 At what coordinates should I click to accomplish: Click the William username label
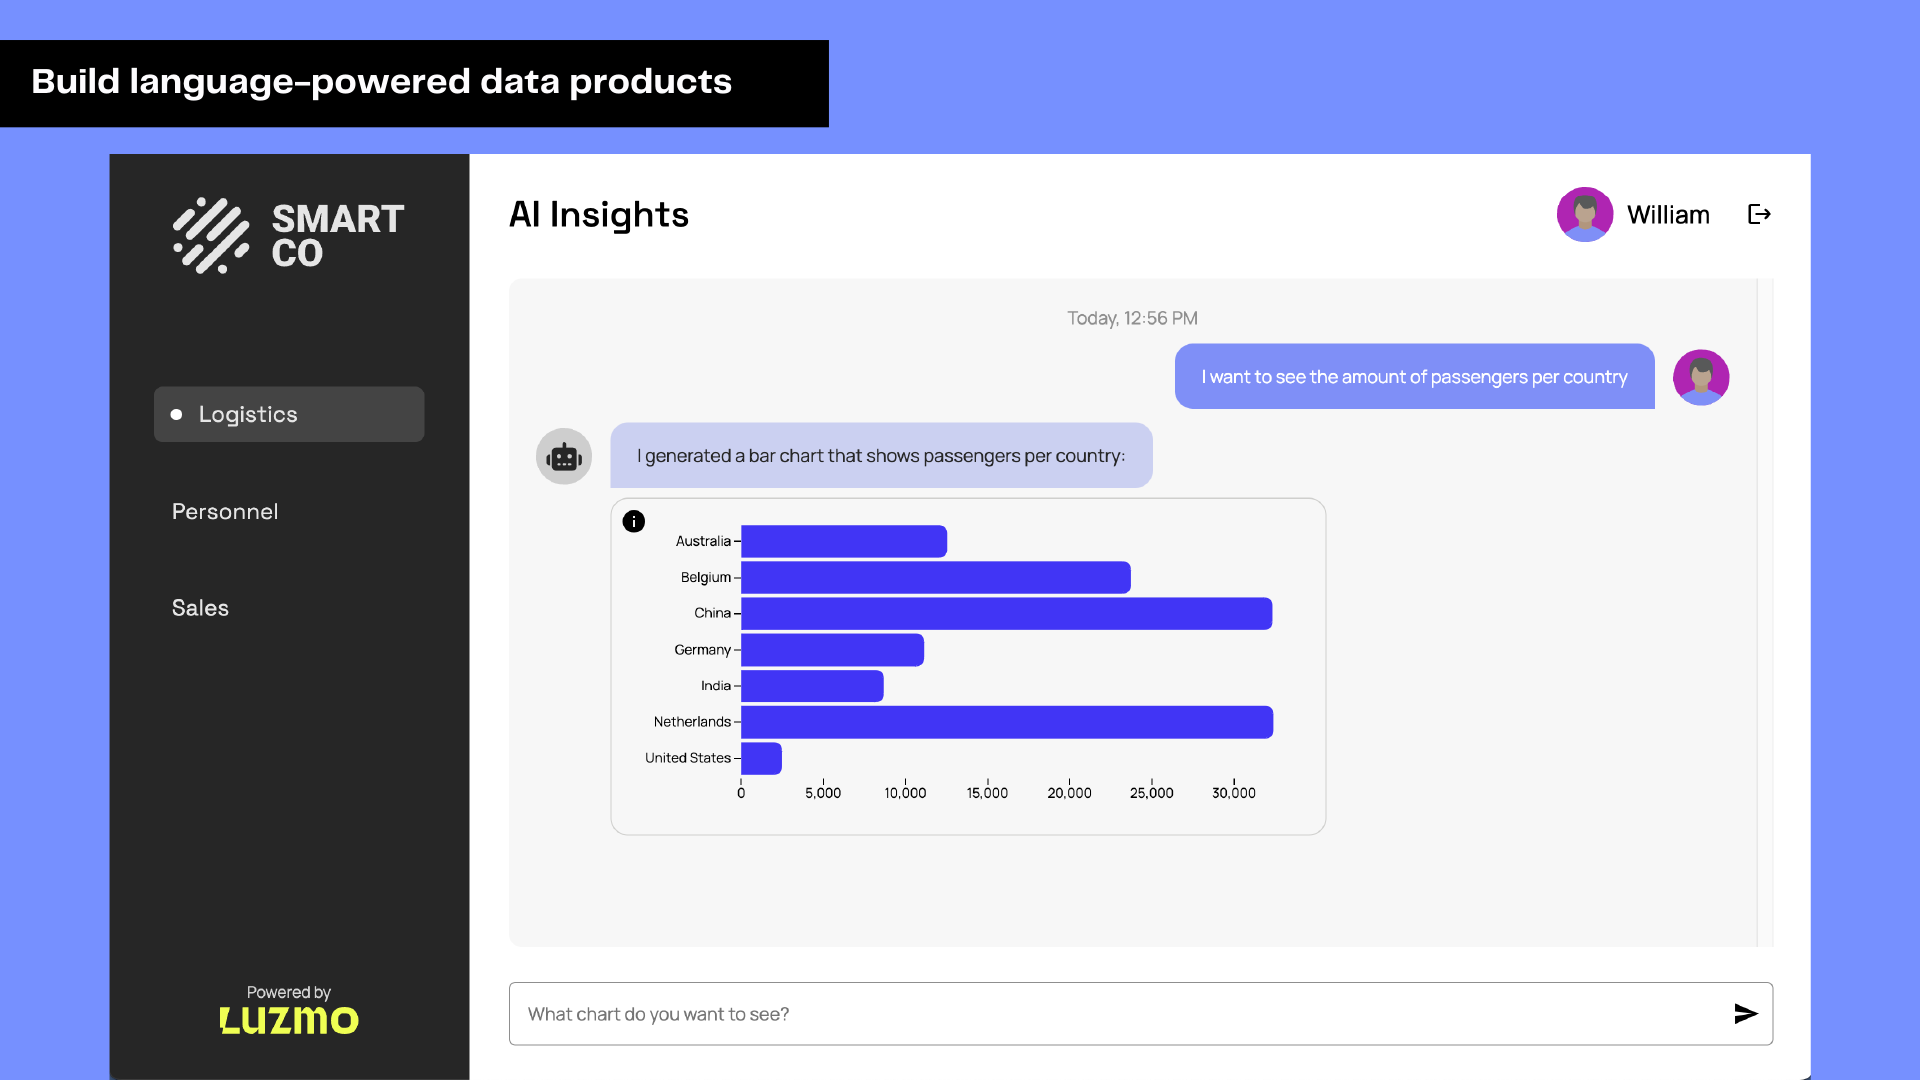[1668, 215]
